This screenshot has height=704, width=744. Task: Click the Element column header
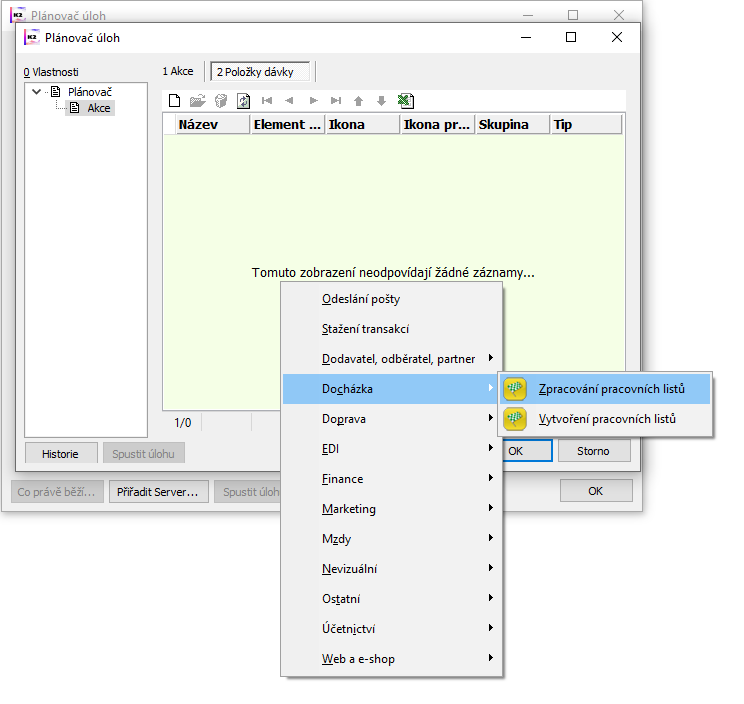(288, 125)
